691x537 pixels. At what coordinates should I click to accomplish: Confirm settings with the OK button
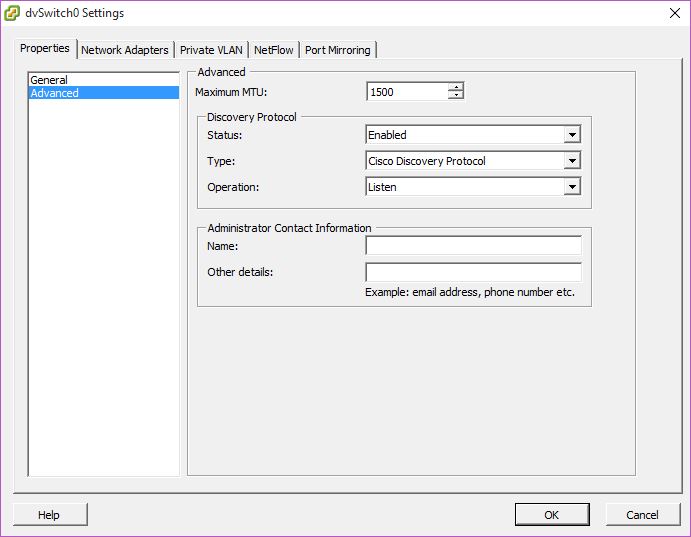(552, 515)
